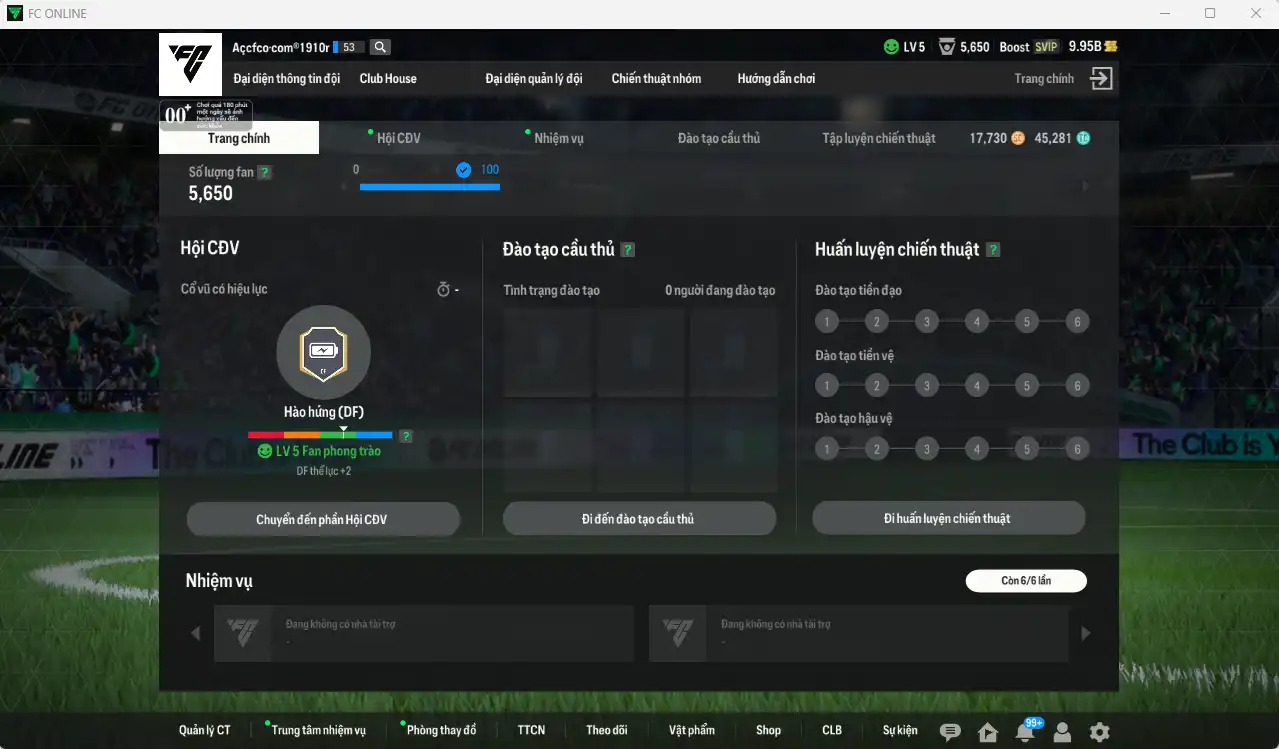Click the Đi huấn luyện chiến thuật button

[948, 518]
